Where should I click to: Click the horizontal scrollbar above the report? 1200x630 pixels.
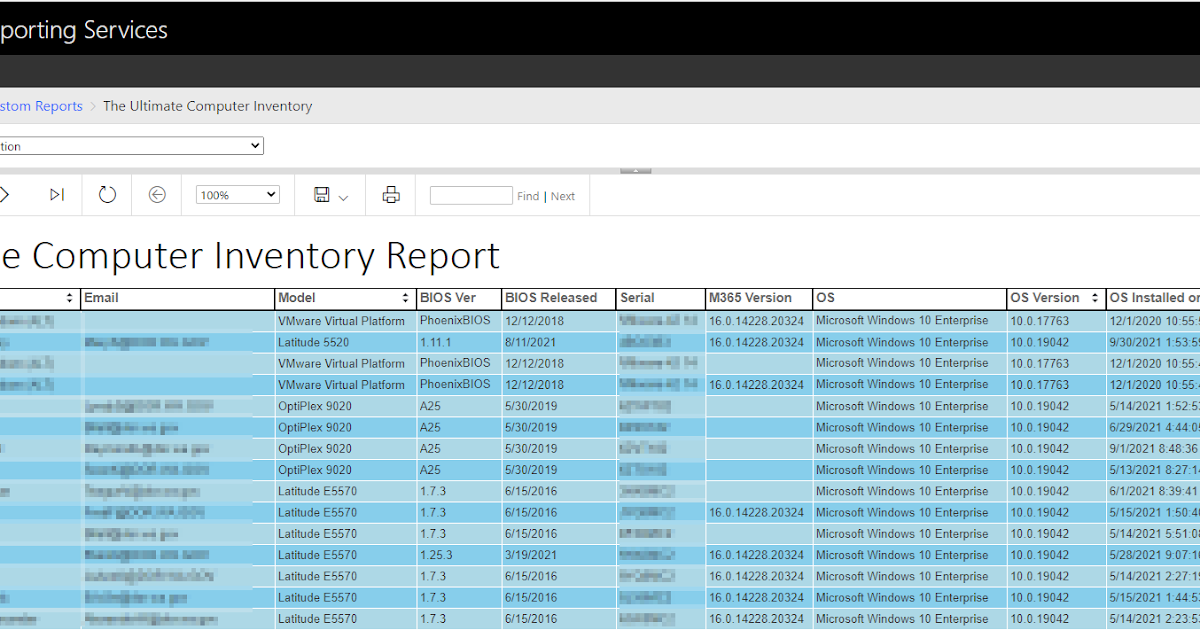pos(635,170)
